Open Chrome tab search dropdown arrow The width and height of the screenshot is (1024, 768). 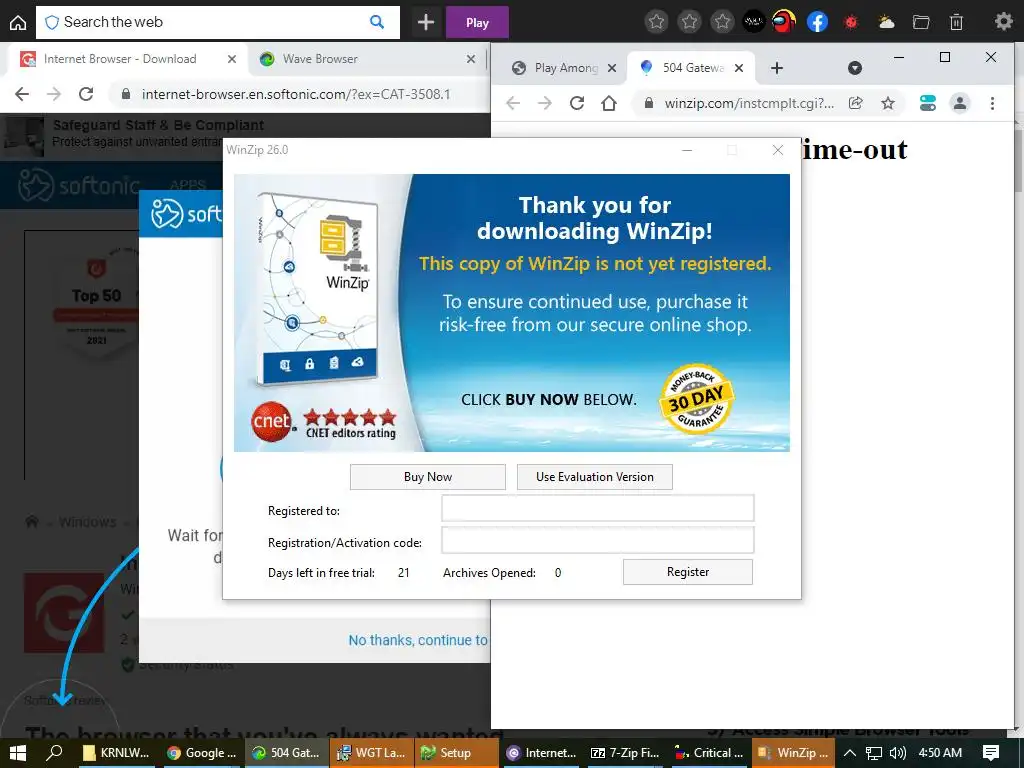(x=855, y=68)
